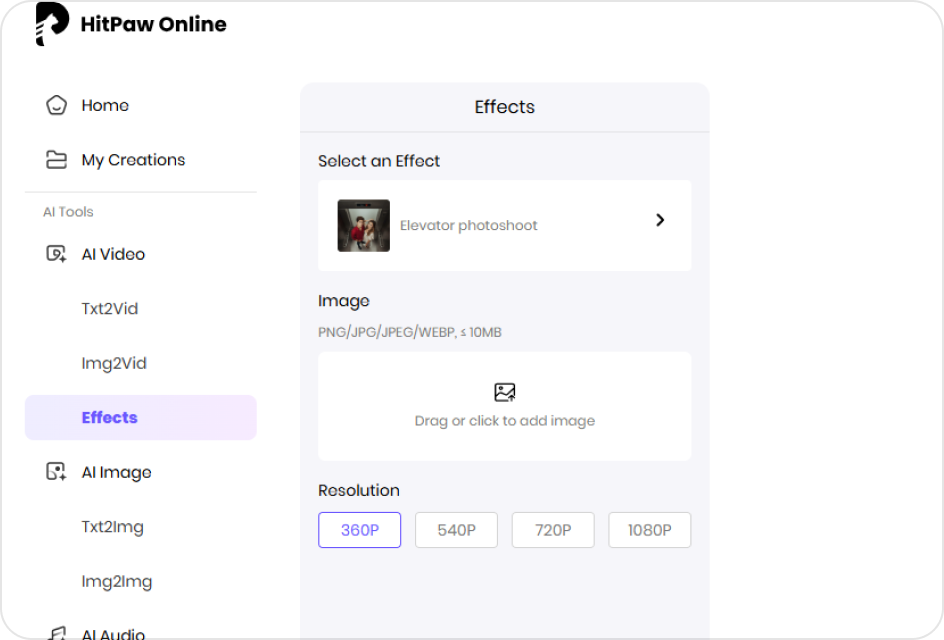This screenshot has width=944, height=640.
Task: Select Effects in the sidebar
Action: coord(110,418)
